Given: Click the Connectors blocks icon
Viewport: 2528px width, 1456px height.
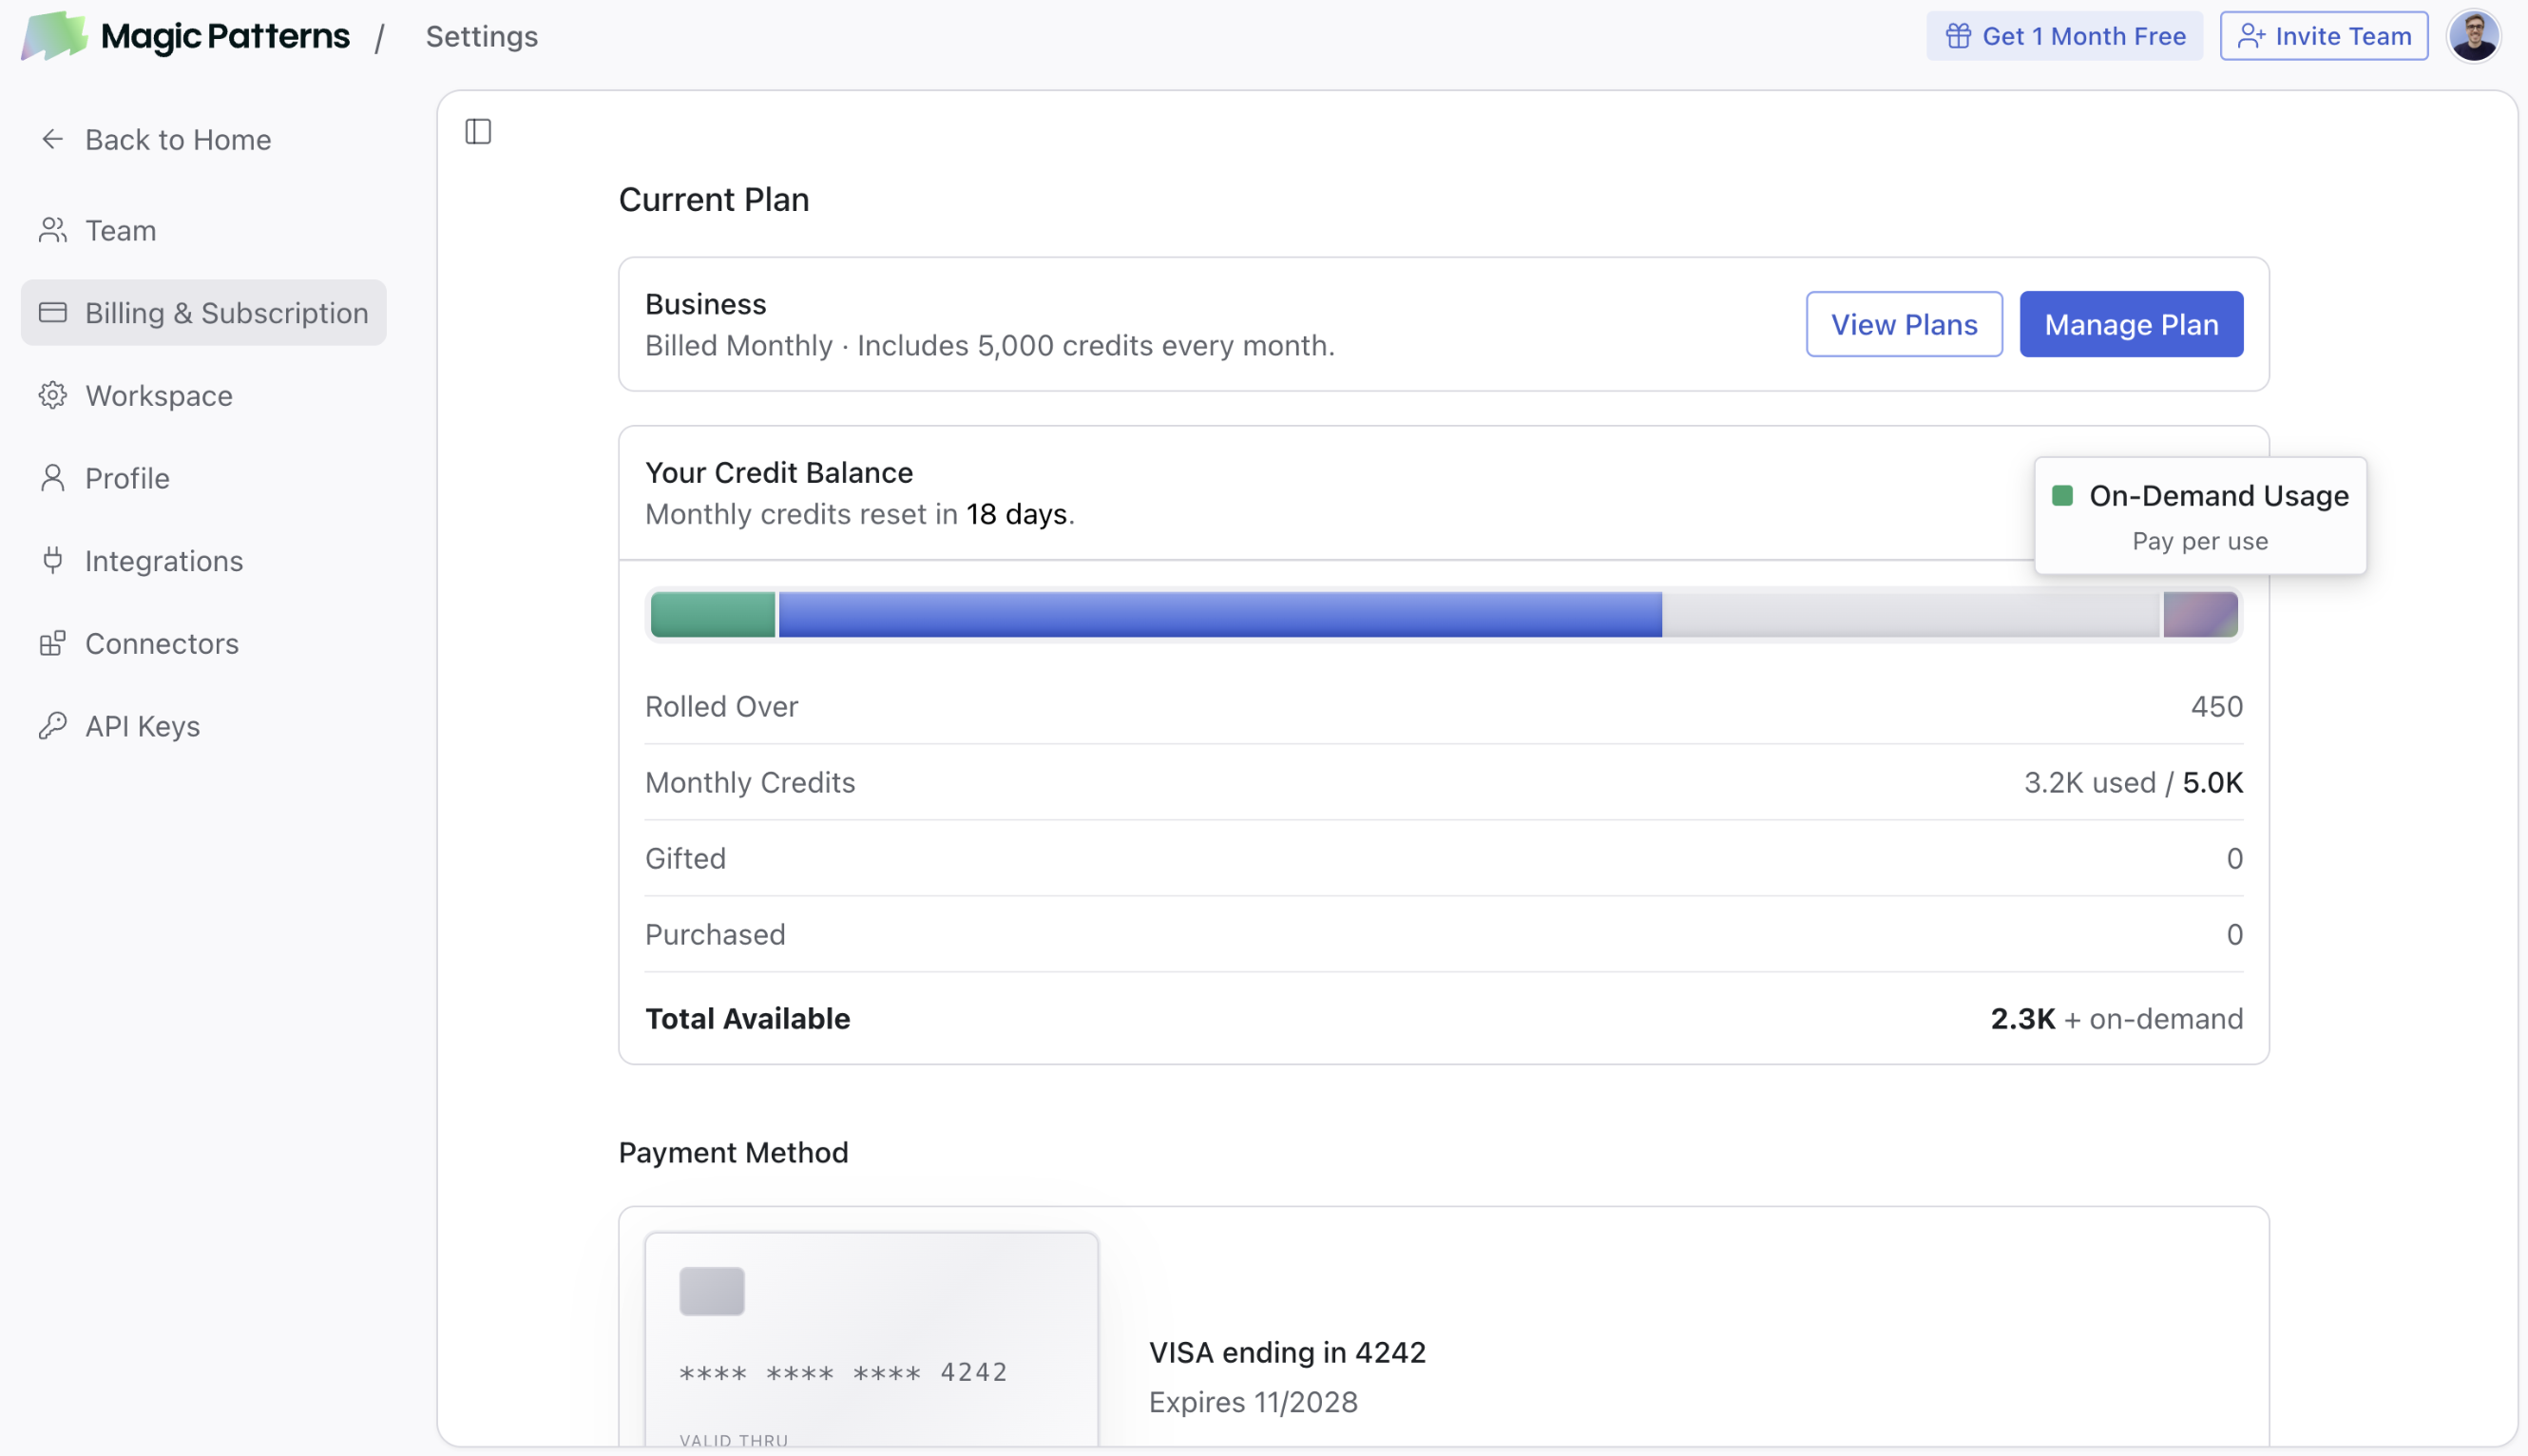Looking at the screenshot, I should tap(53, 643).
